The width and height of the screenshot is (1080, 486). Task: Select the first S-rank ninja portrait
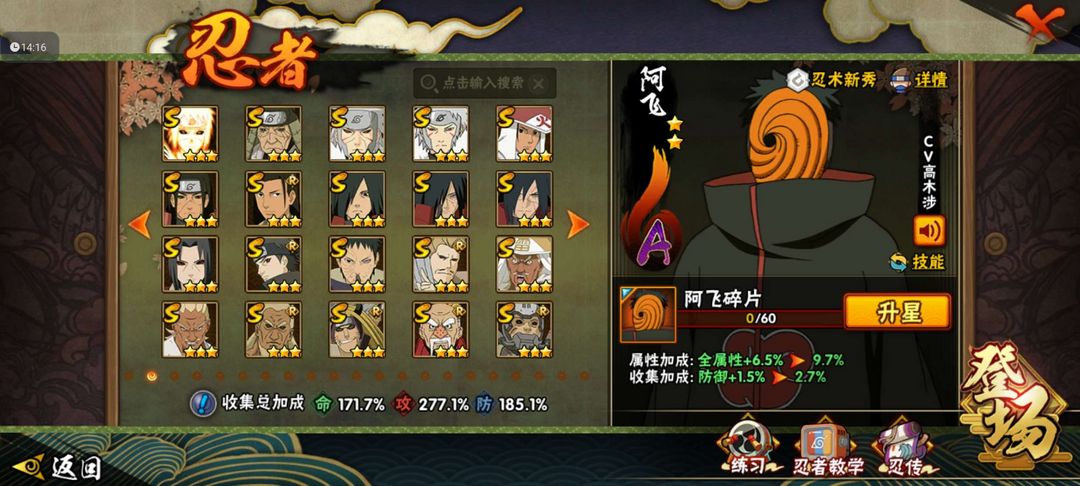[x=190, y=134]
